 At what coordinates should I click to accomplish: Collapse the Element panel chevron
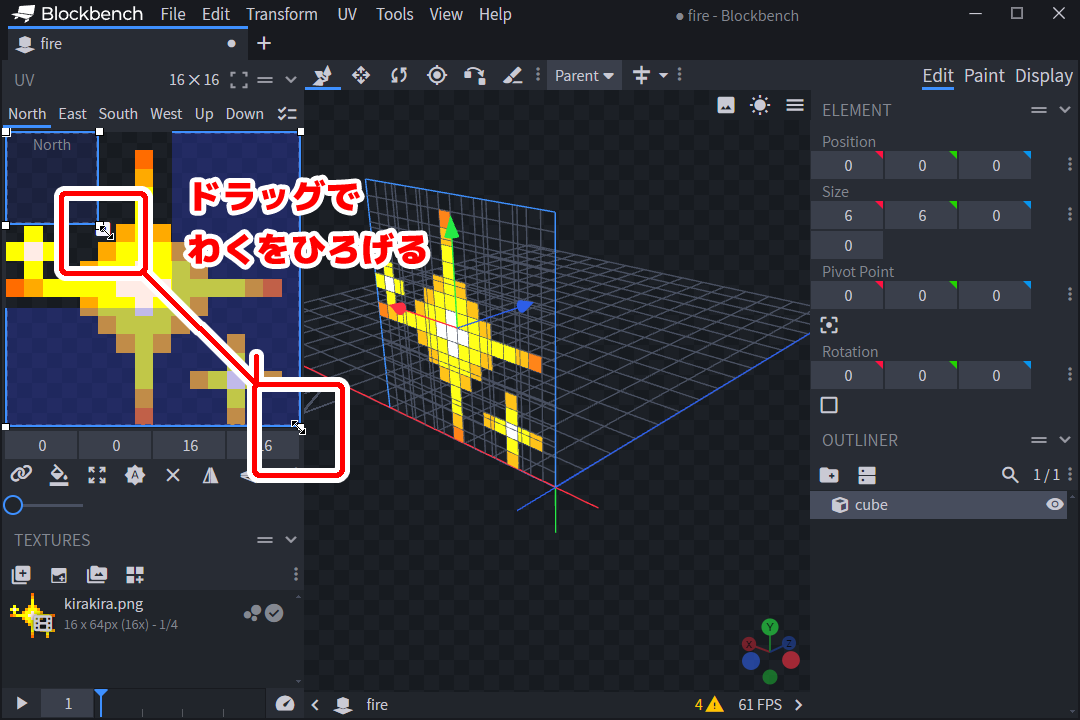tap(1065, 110)
